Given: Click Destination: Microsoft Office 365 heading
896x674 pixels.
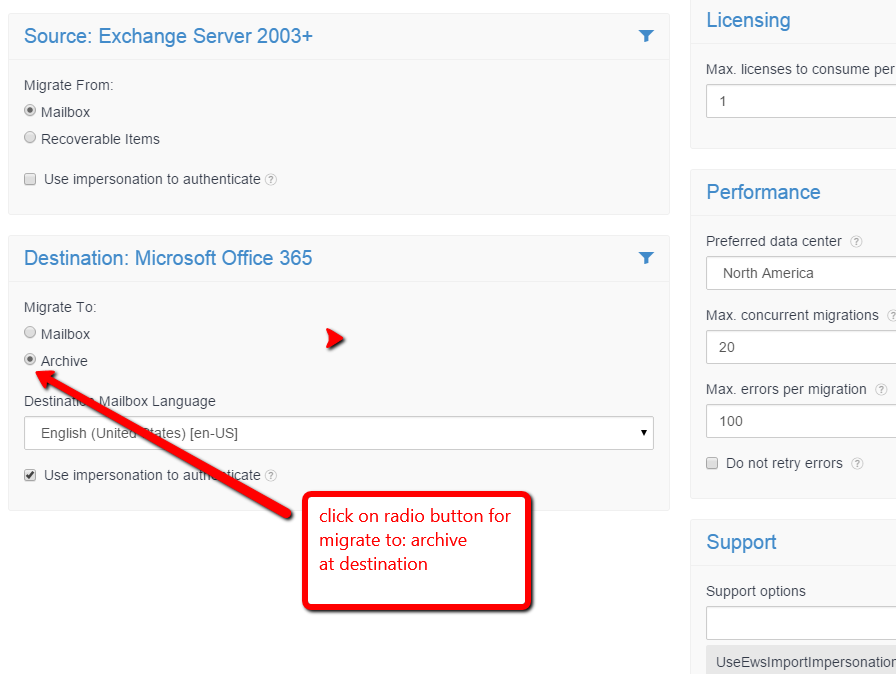Looking at the screenshot, I should click(x=168, y=258).
